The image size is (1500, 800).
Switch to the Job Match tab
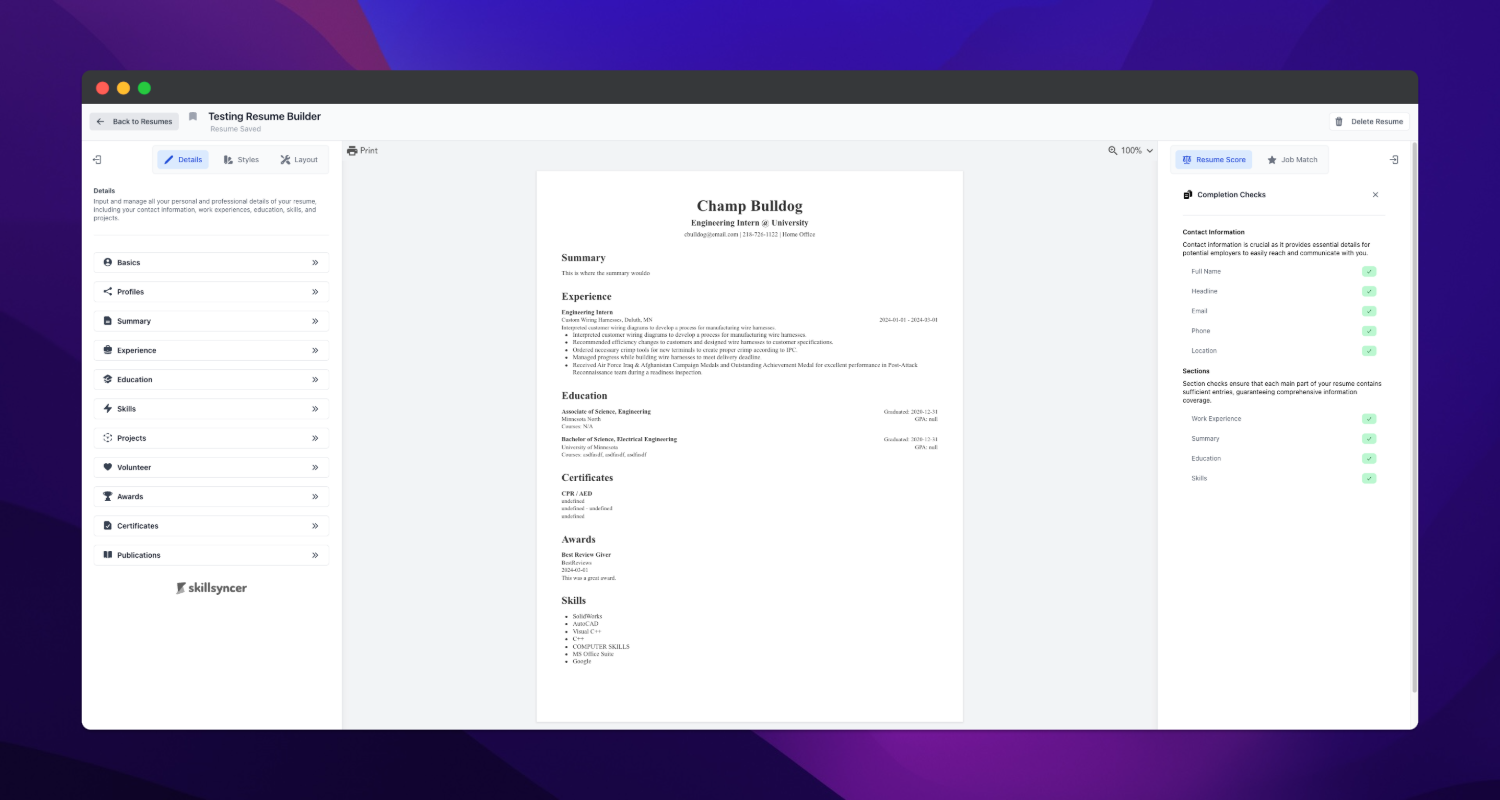1292,160
